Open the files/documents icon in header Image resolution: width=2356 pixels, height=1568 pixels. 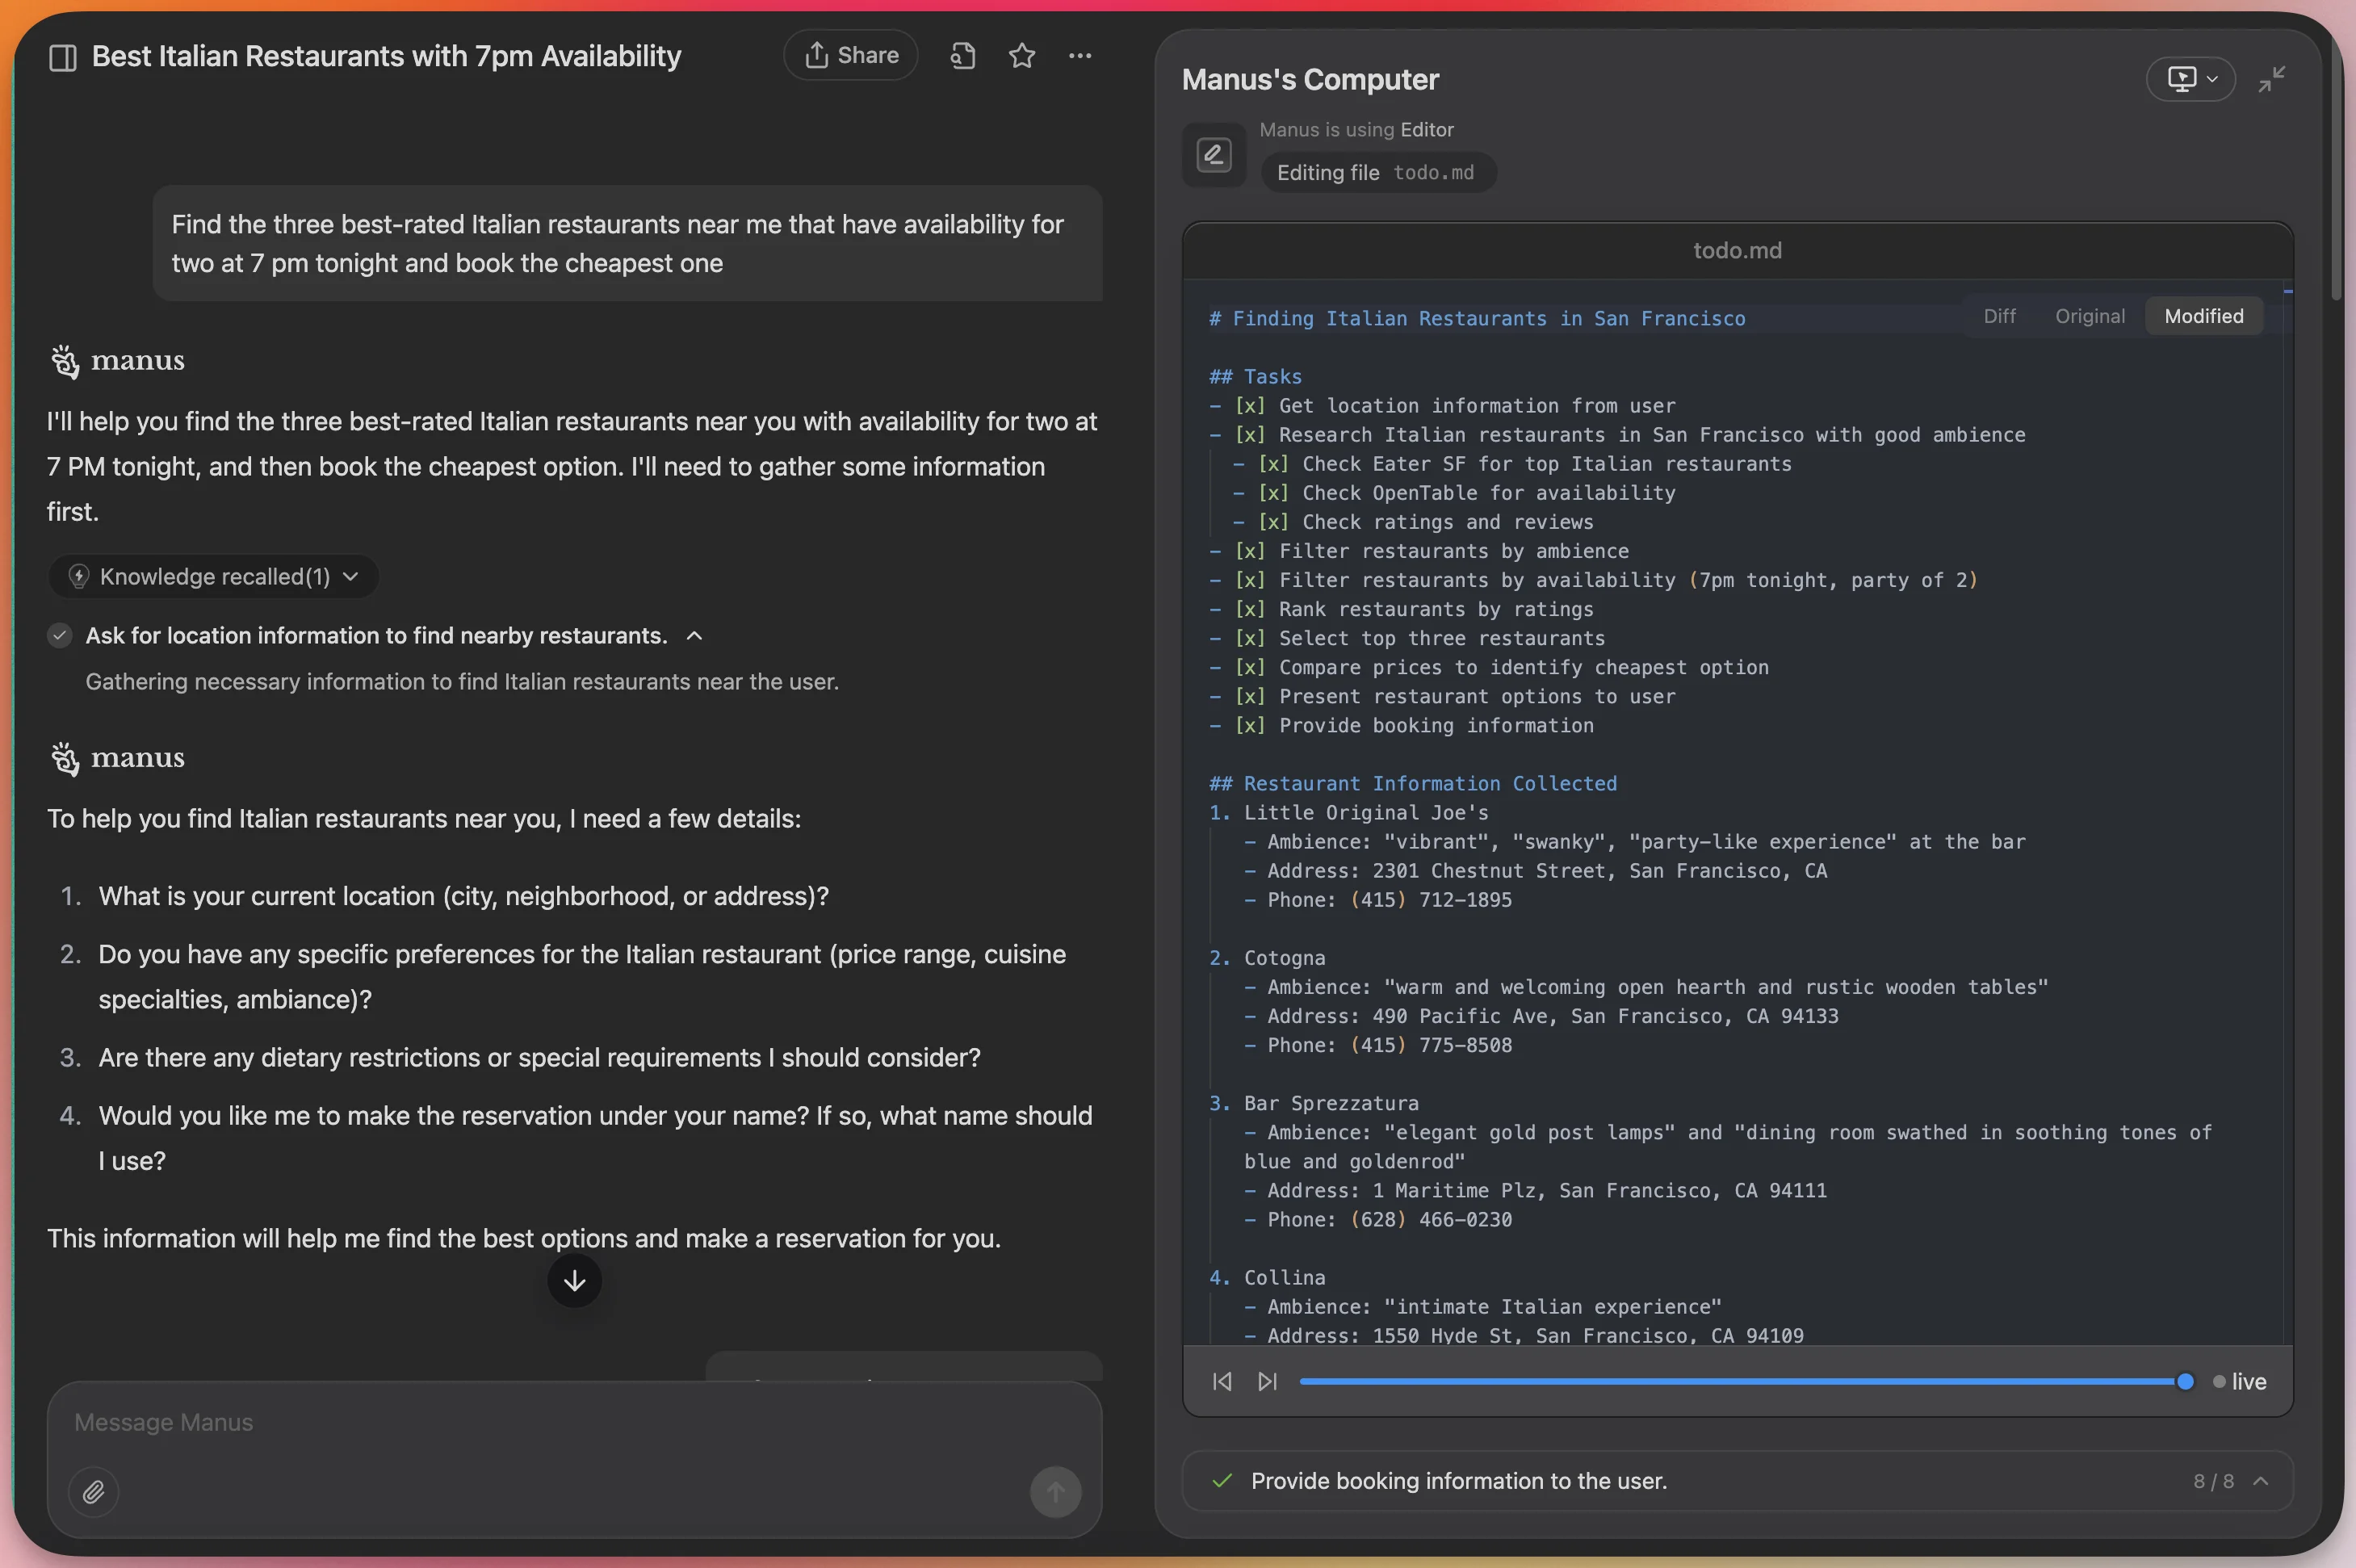962,56
